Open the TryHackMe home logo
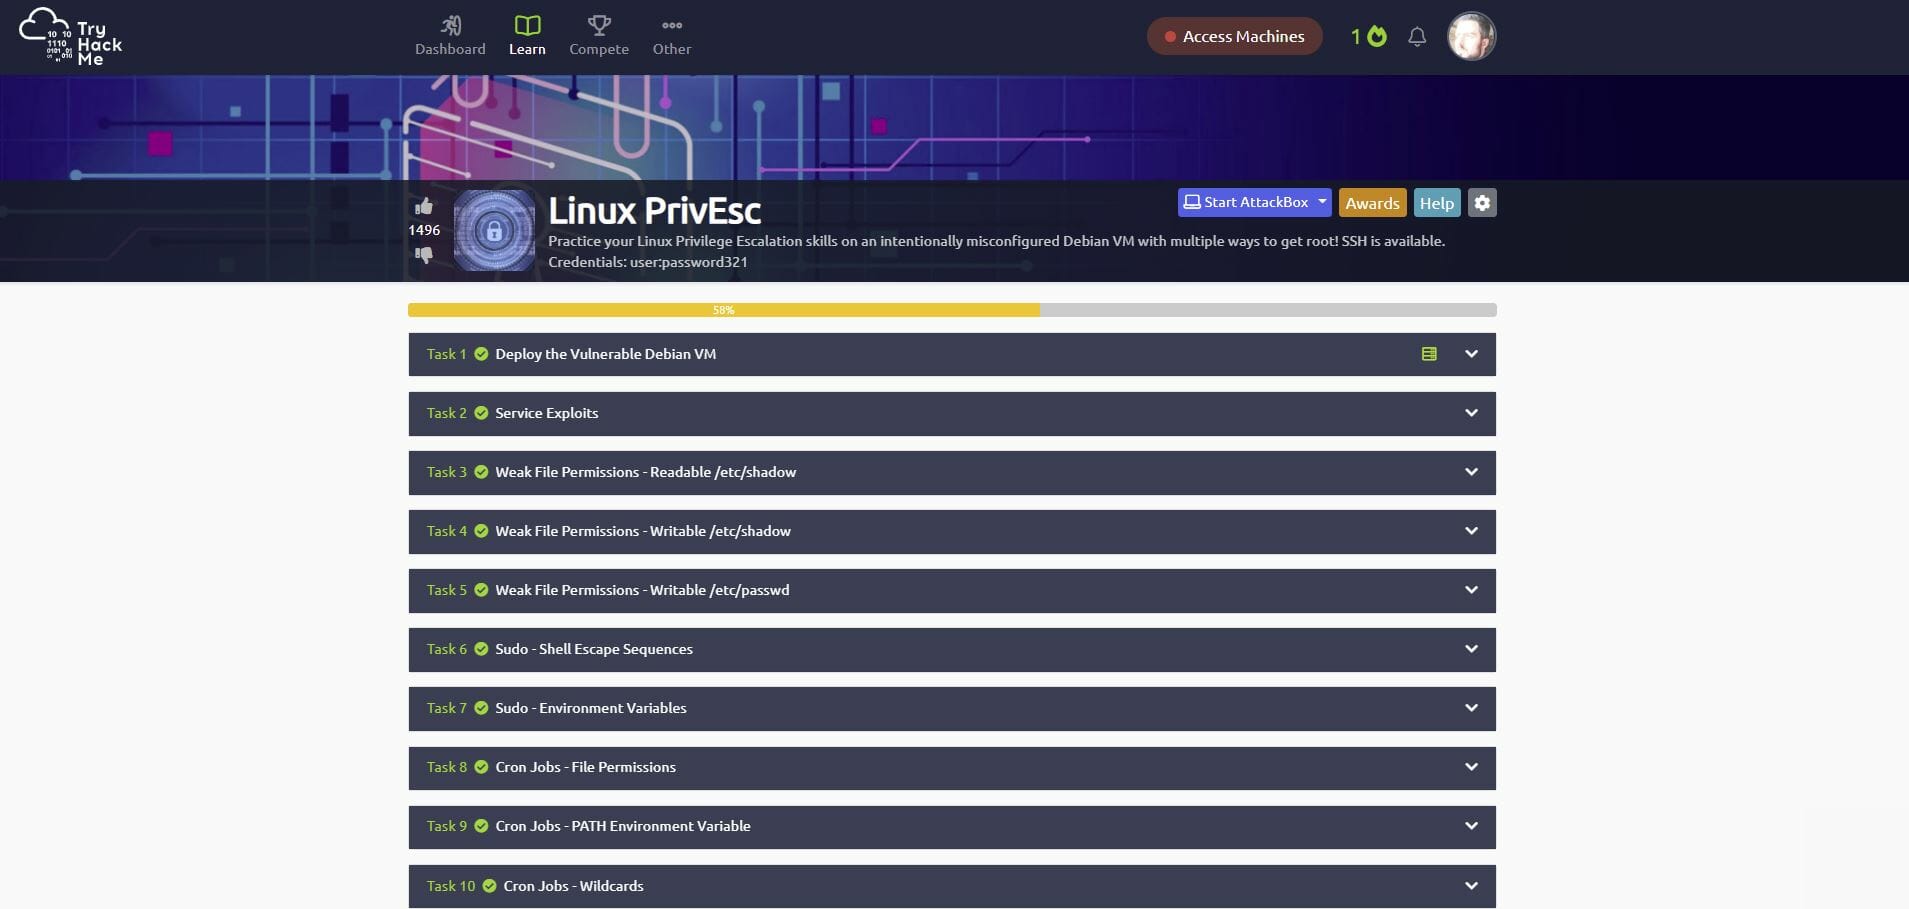Image resolution: width=1909 pixels, height=909 pixels. [71, 37]
